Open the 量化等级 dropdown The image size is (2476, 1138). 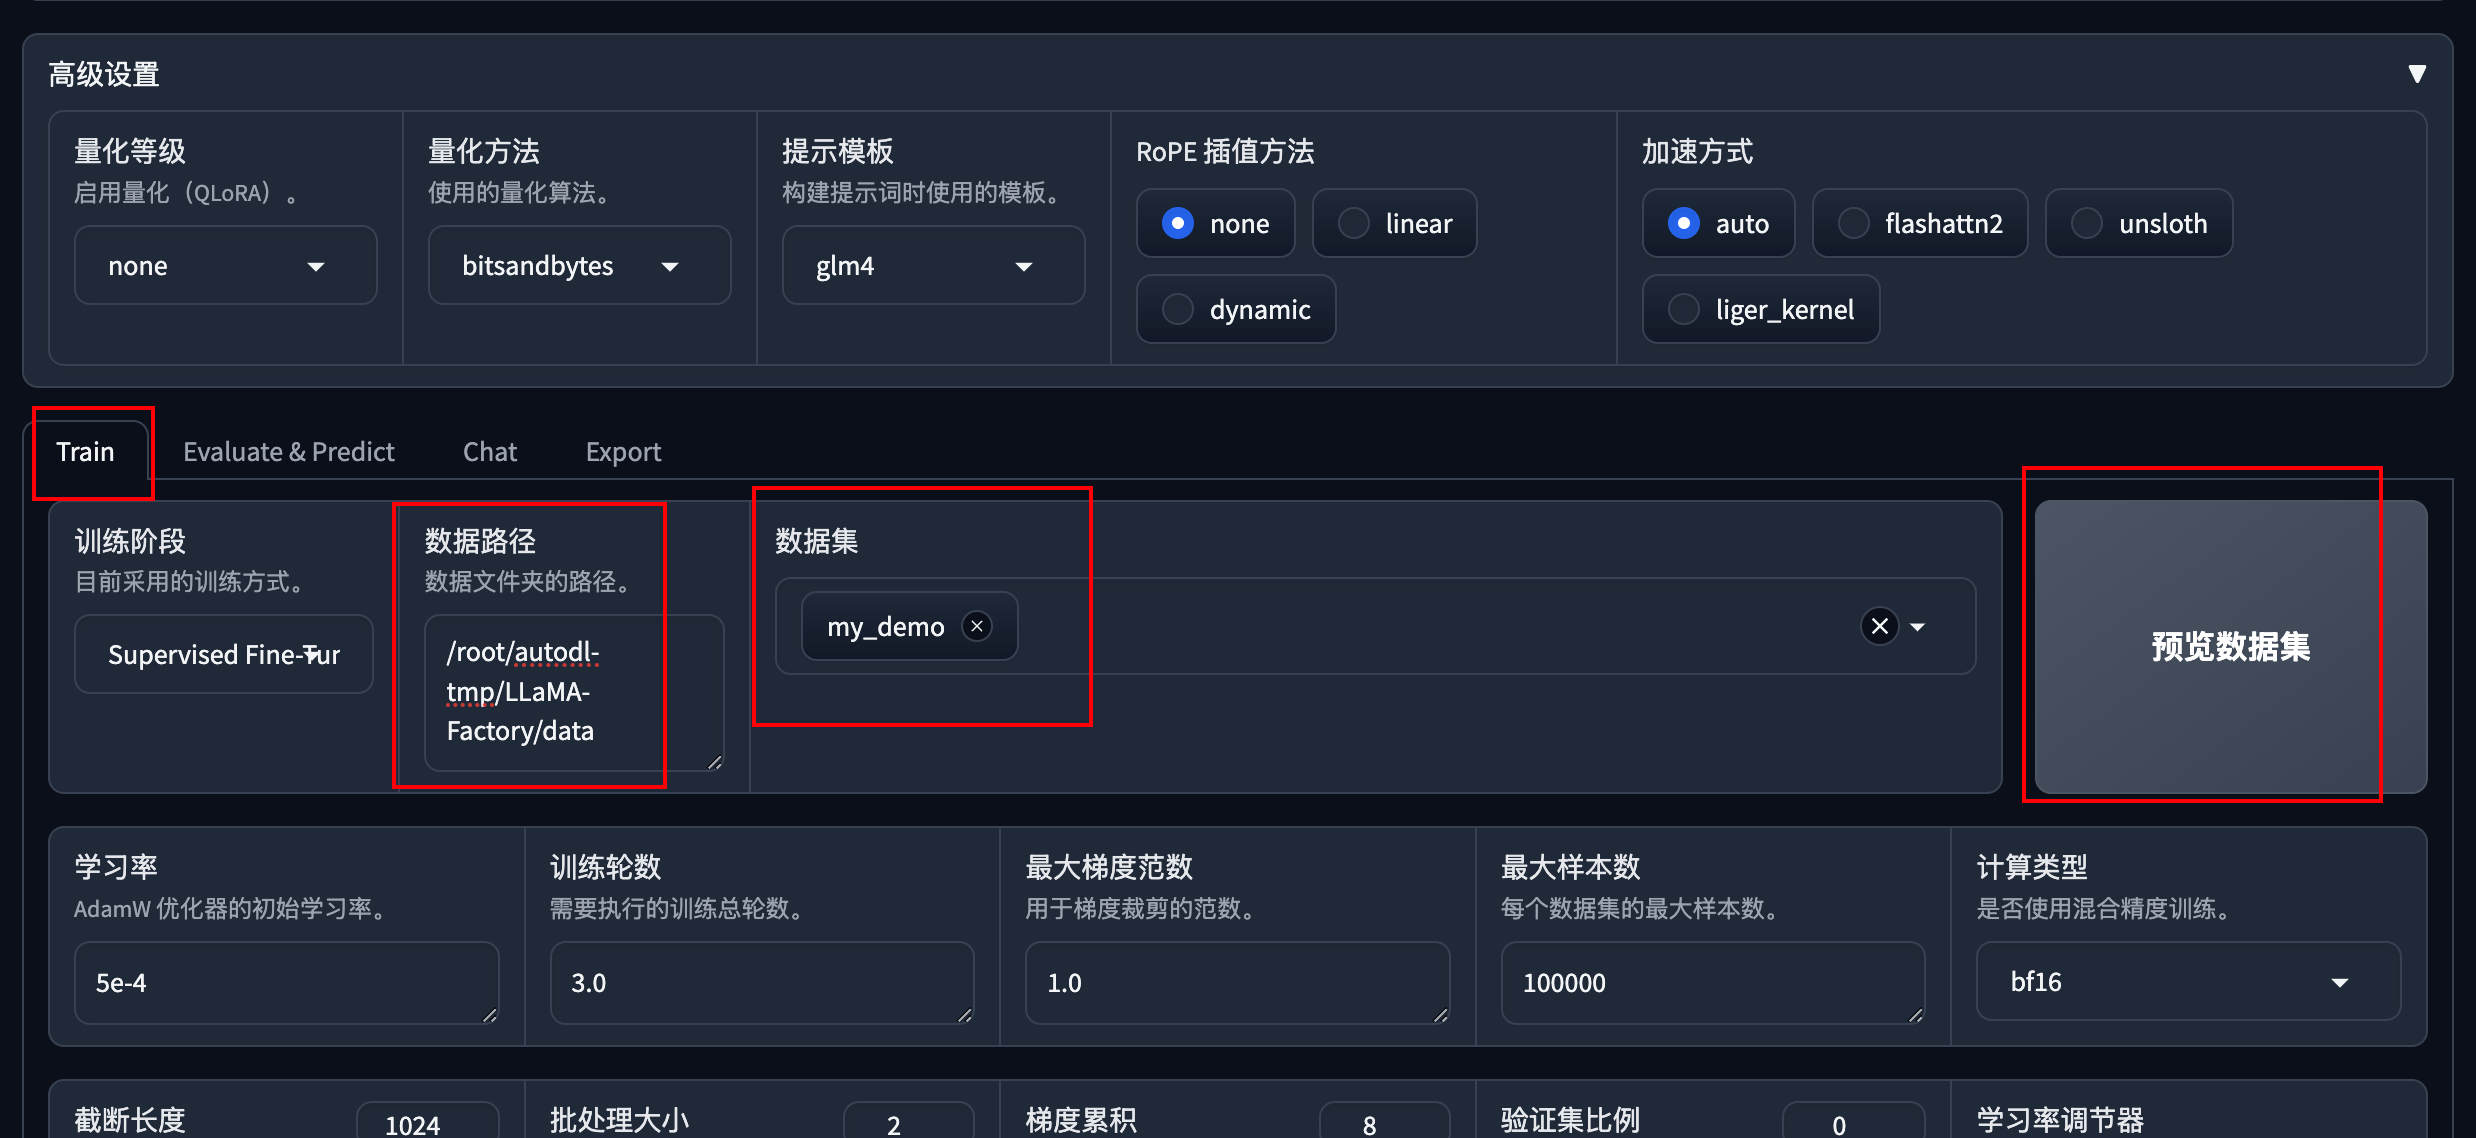coord(225,266)
